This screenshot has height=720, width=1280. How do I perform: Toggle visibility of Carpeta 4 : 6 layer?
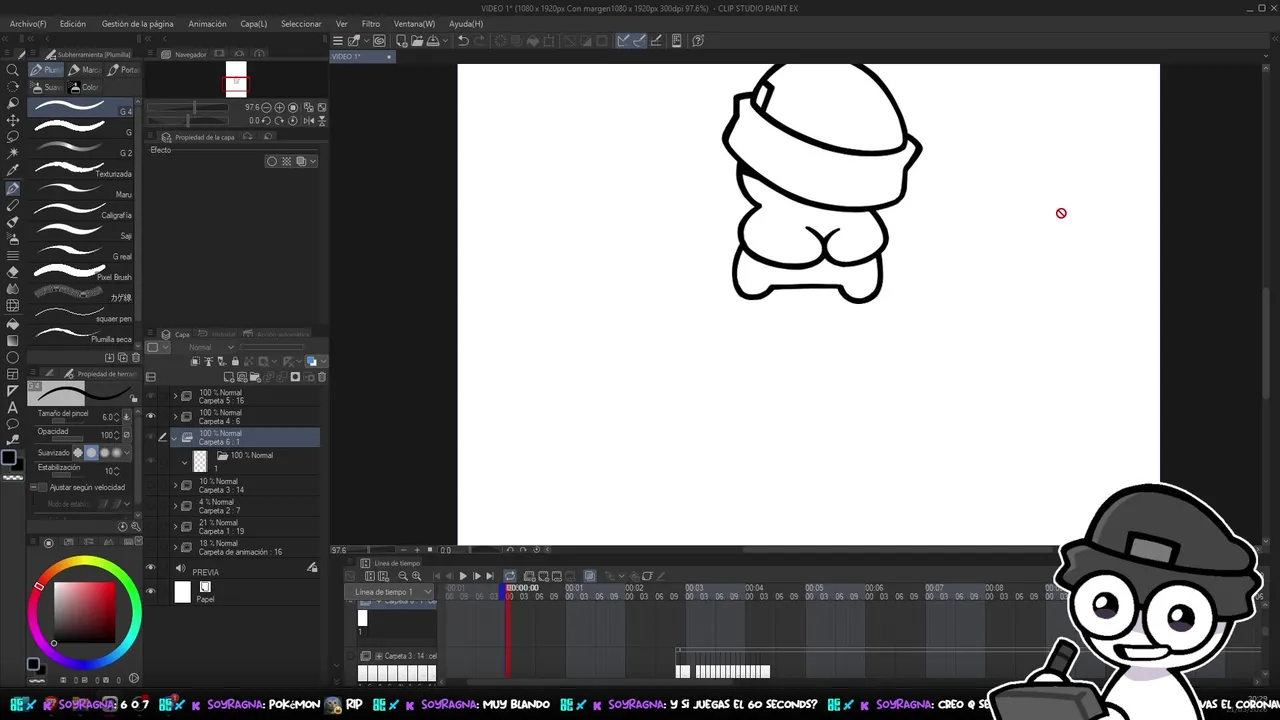coord(151,417)
